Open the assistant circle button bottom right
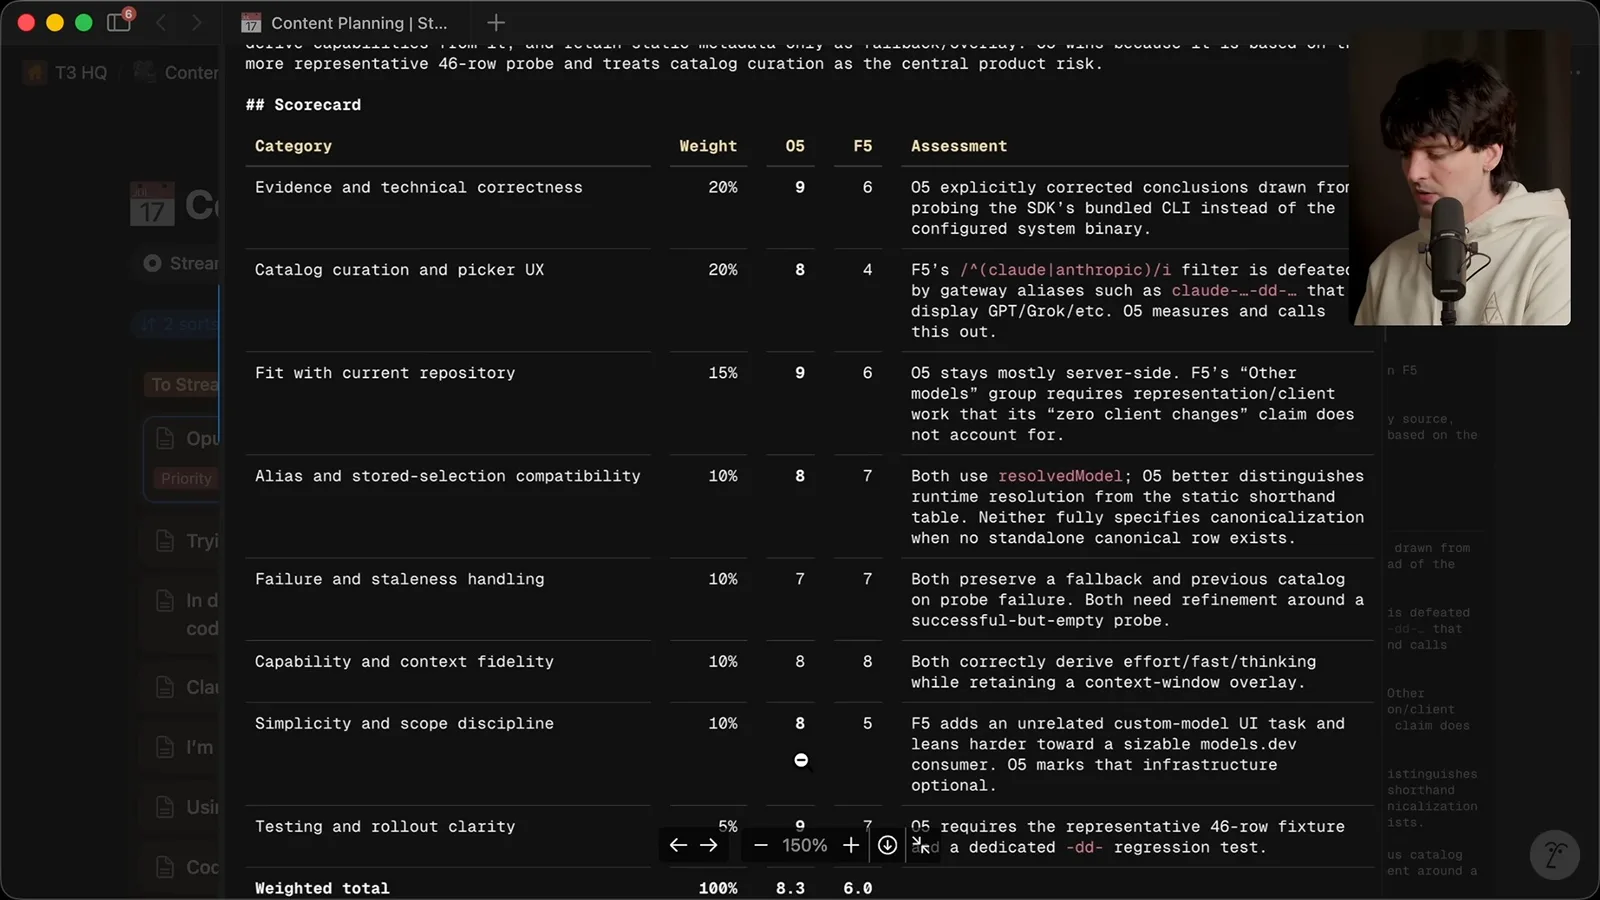 [x=1555, y=854]
